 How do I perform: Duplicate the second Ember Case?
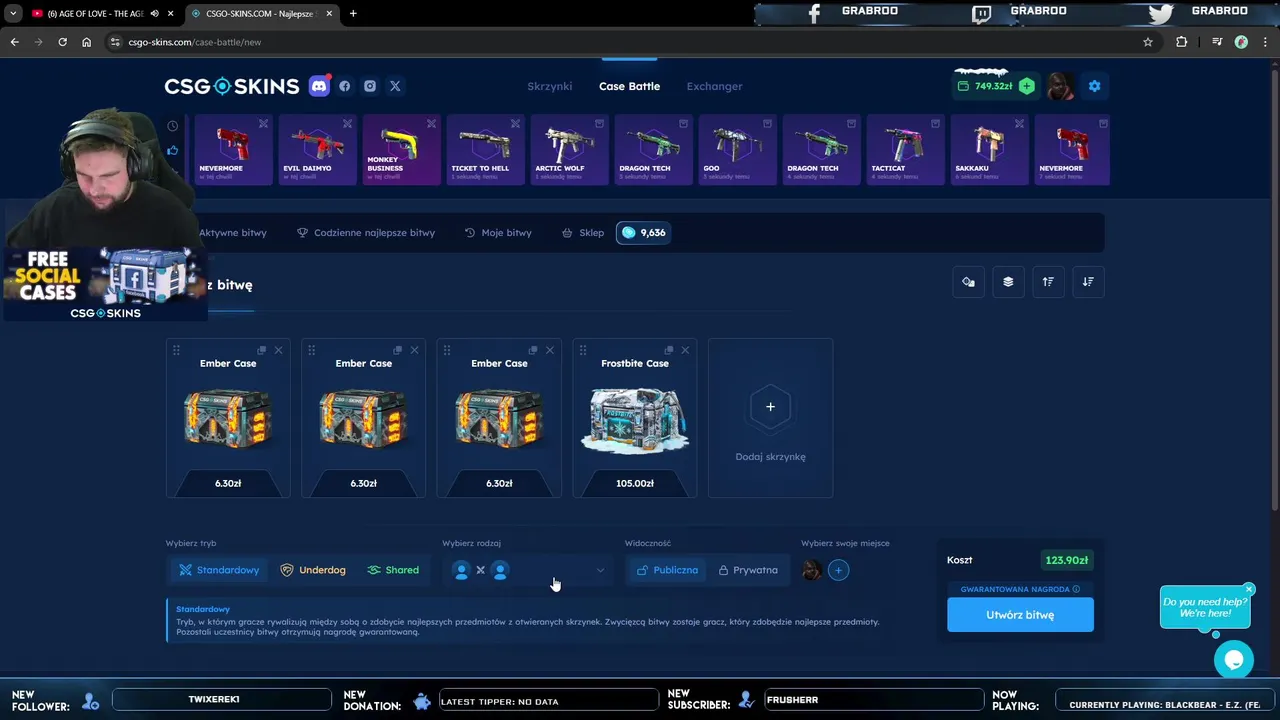point(398,350)
